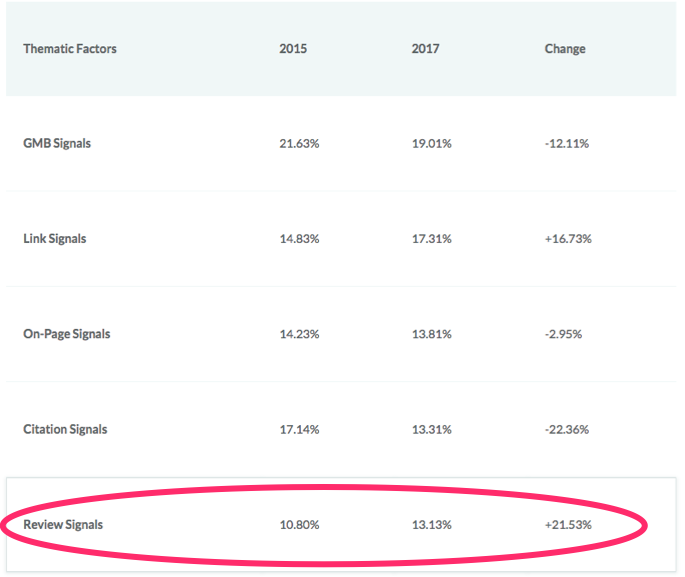The width and height of the screenshot is (685, 577).
Task: Select the +16.73% change value
Action: (568, 239)
